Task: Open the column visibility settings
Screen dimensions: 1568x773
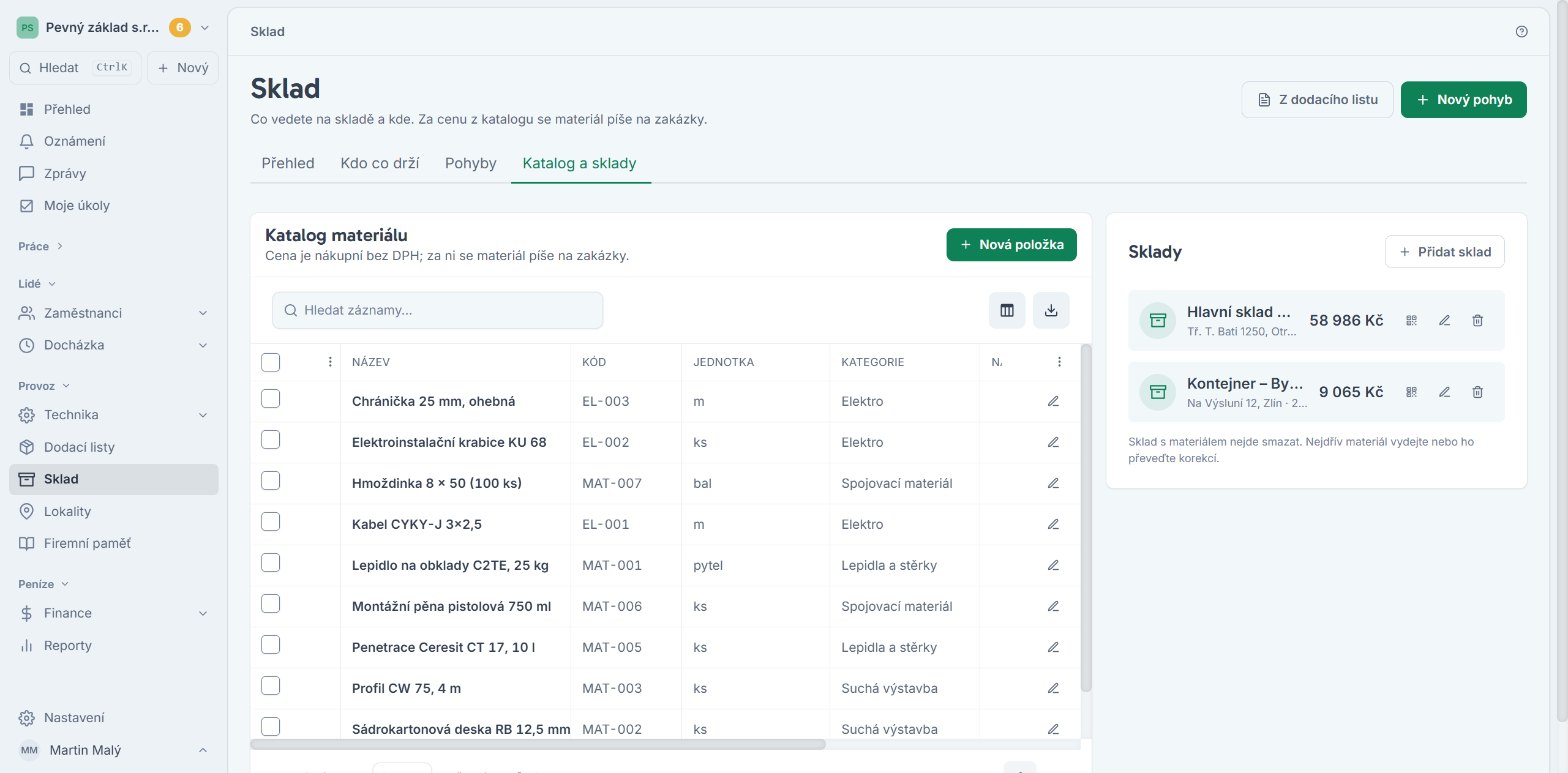Action: point(1007,310)
